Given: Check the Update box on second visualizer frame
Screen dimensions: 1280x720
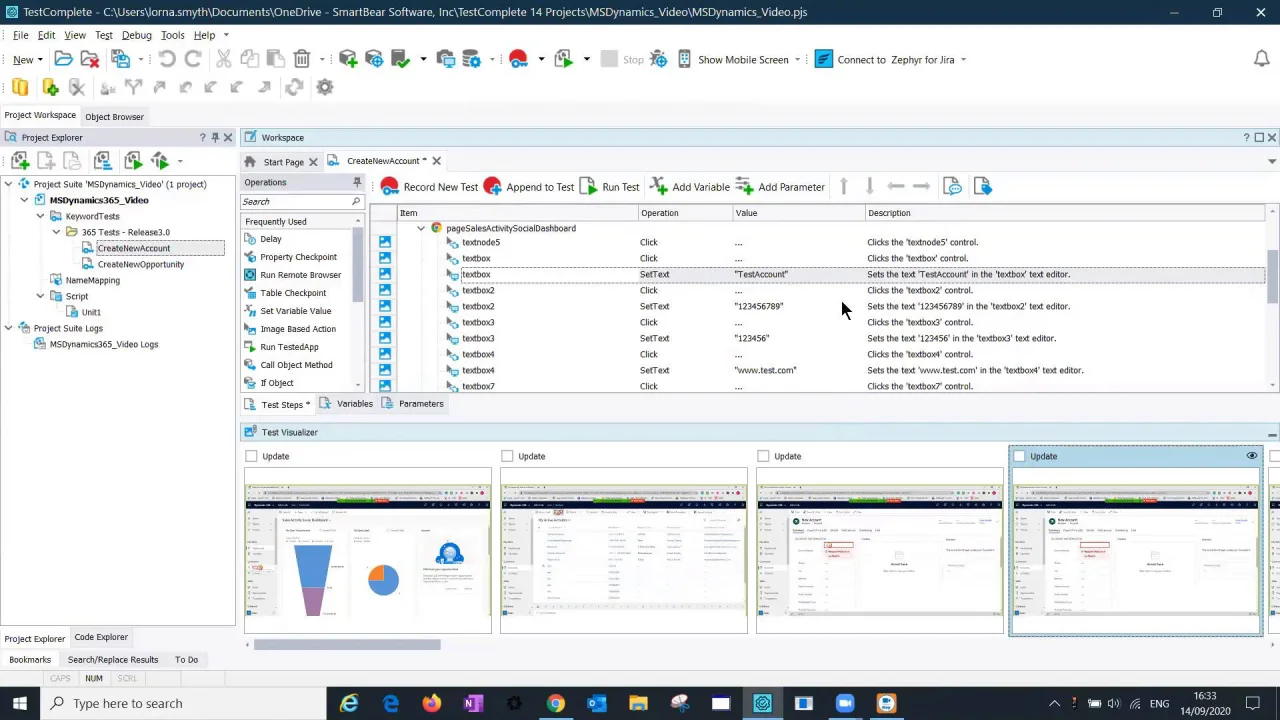Looking at the screenshot, I should 508,456.
